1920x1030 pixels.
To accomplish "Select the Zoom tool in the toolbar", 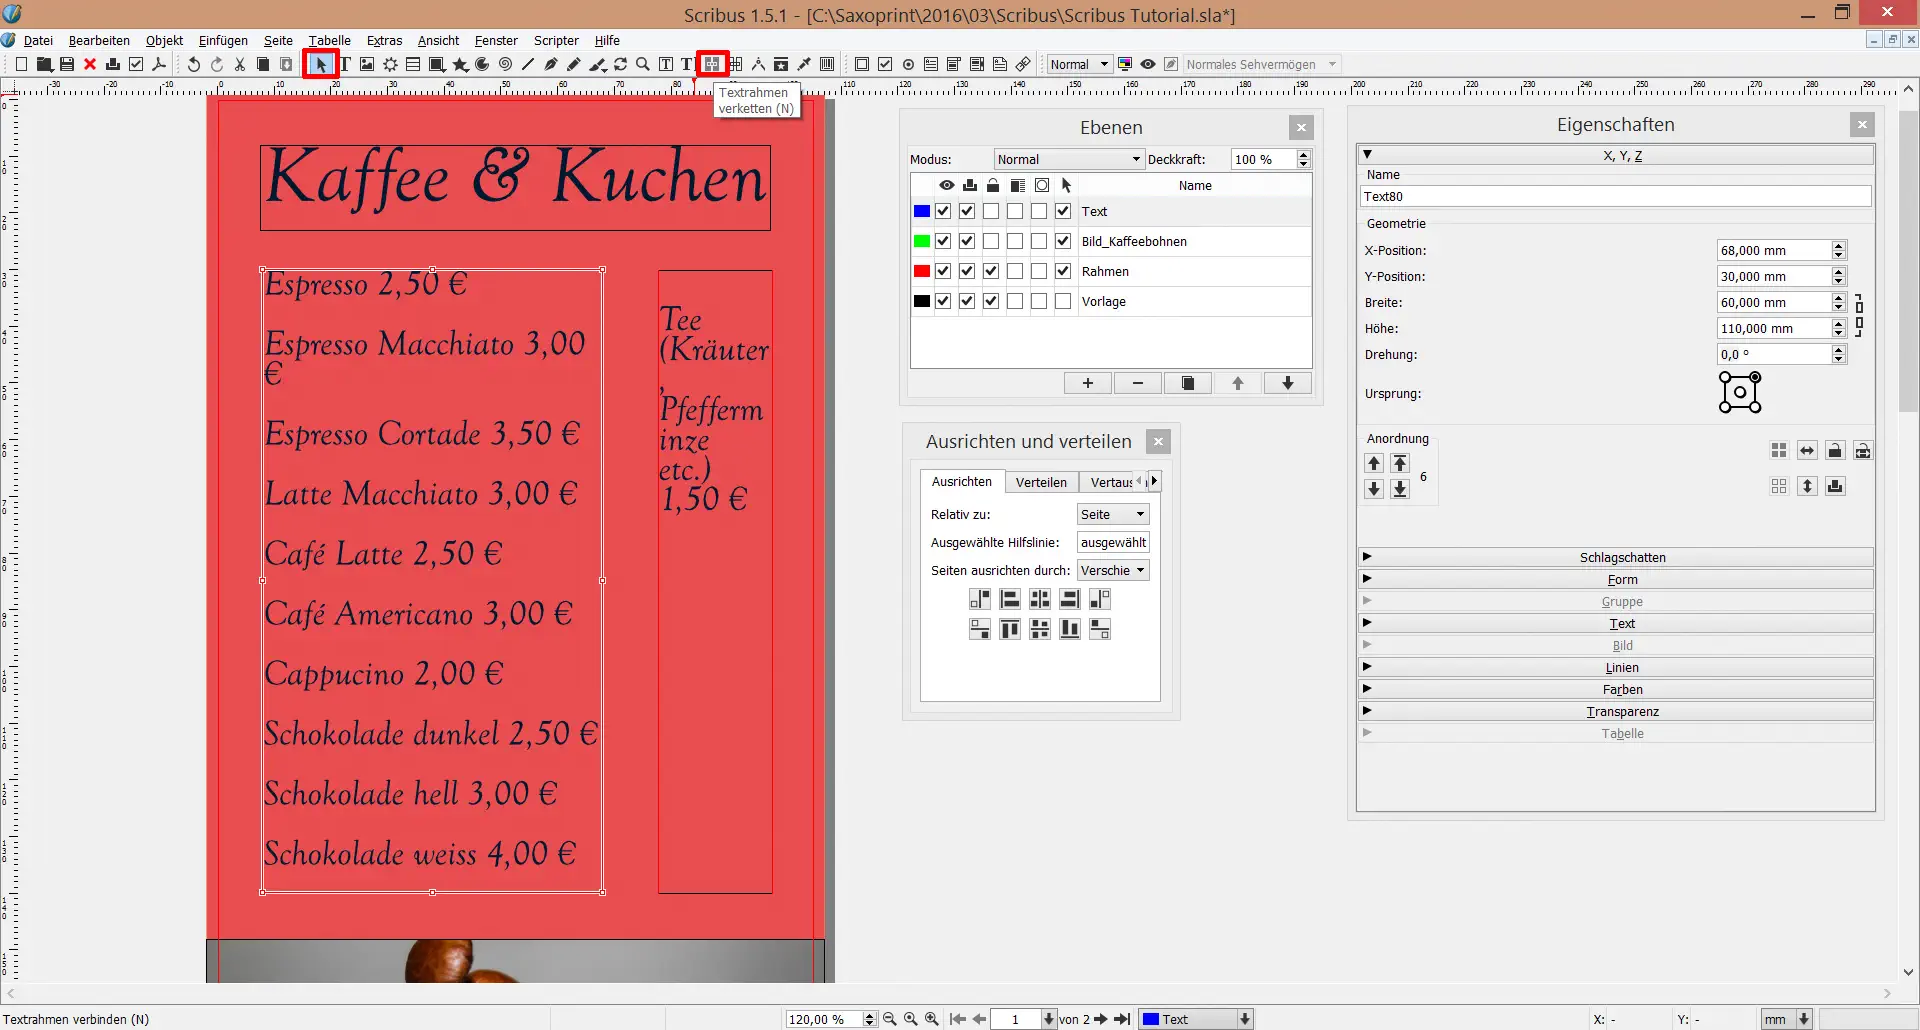I will click(x=643, y=64).
